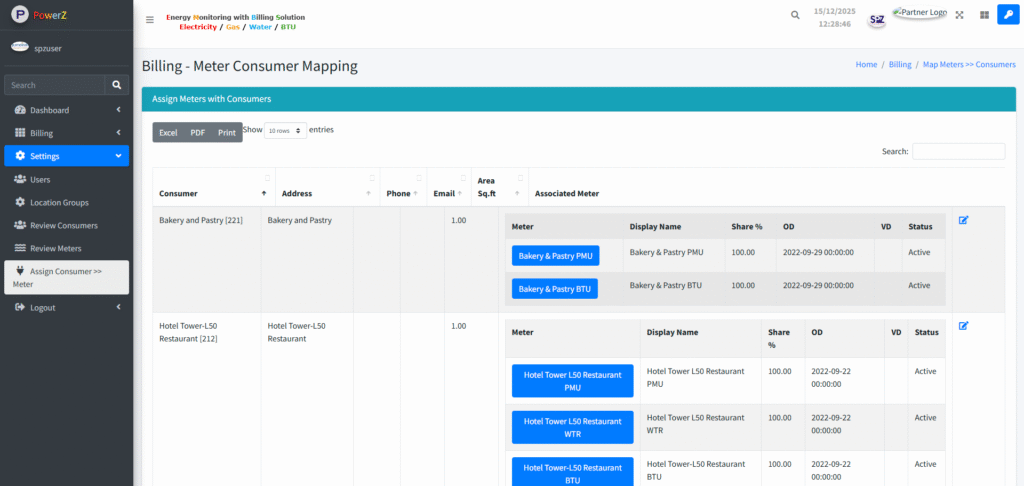Open the rows-per-page dropdown showing 10 rows

285,131
